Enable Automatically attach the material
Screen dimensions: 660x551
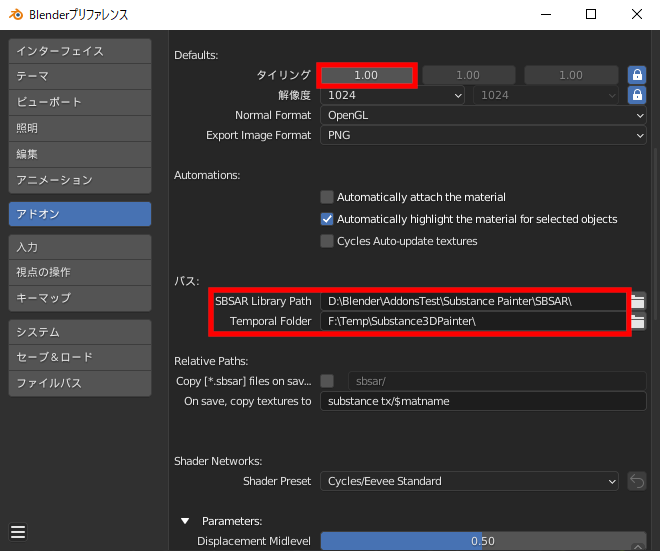click(327, 197)
